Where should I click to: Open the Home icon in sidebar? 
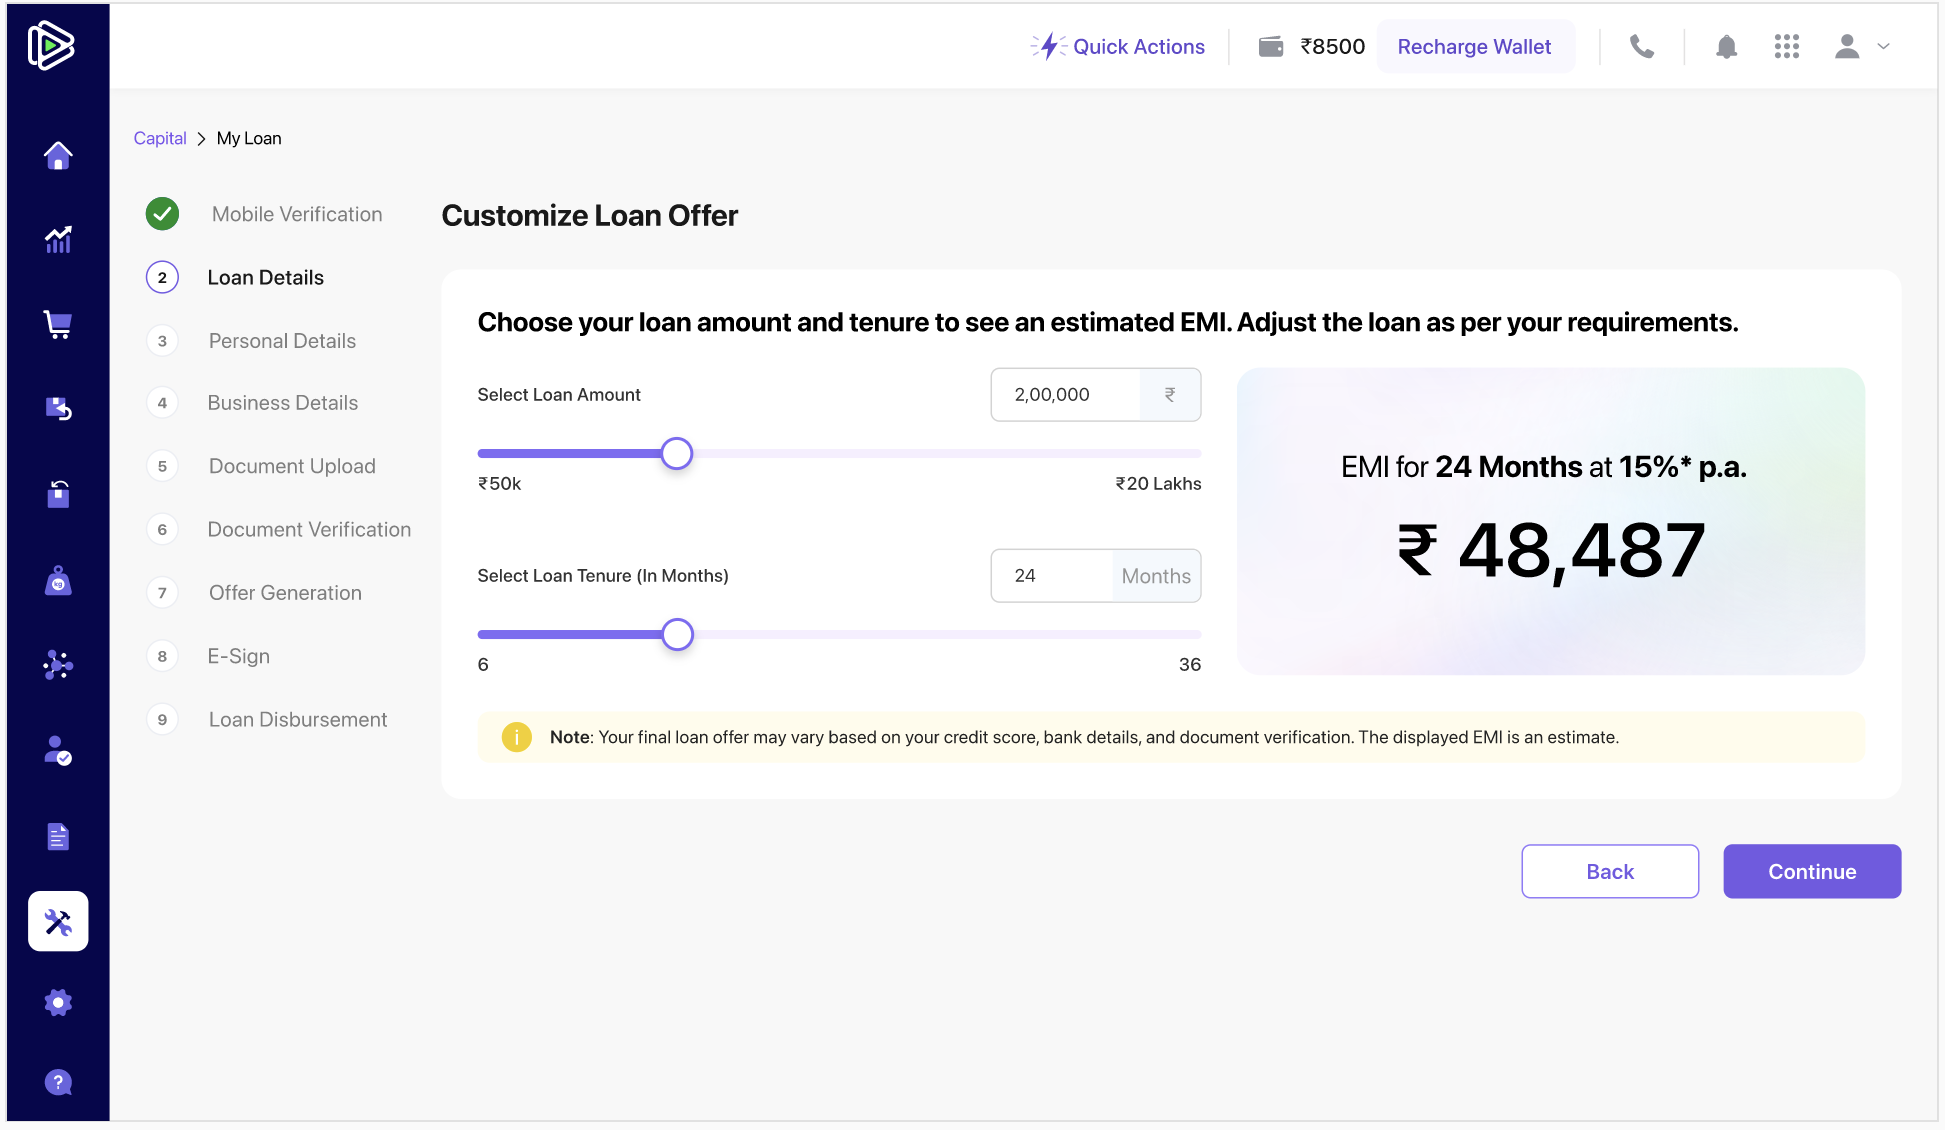(x=58, y=155)
